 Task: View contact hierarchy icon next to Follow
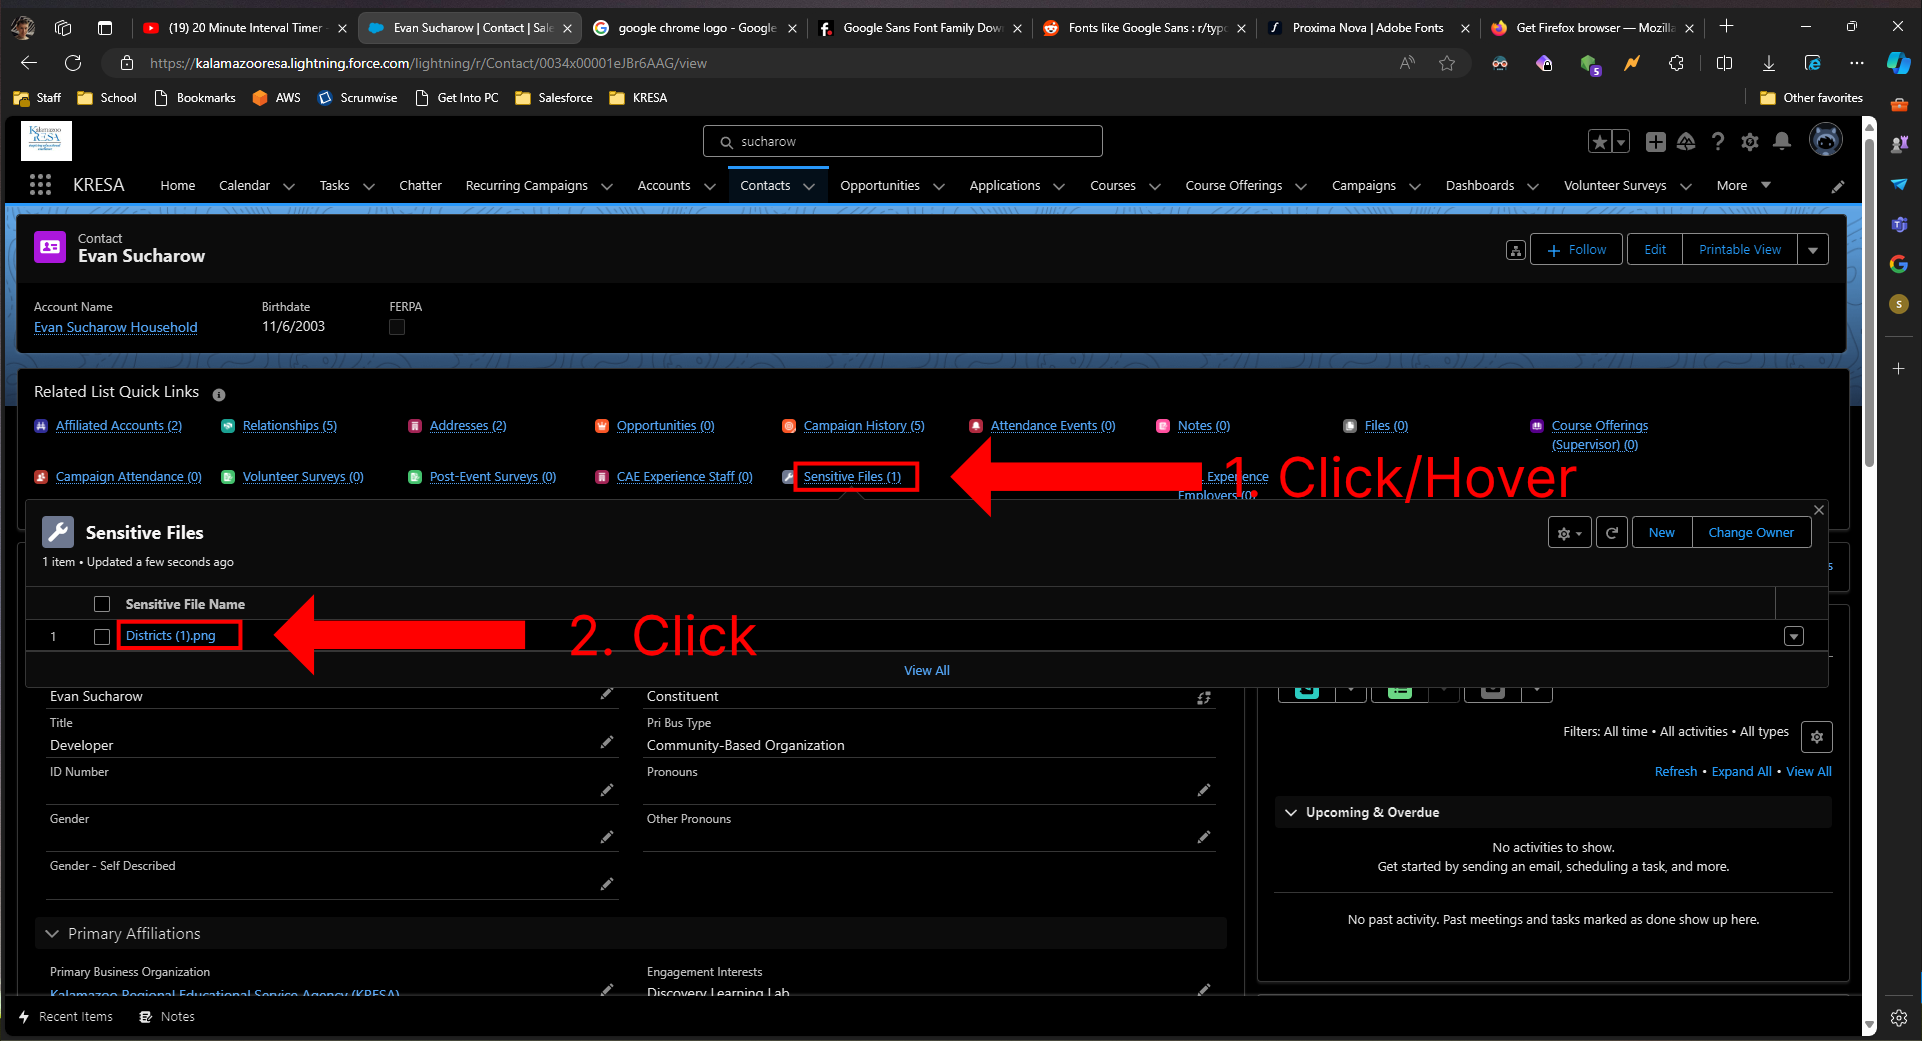pyautogui.click(x=1516, y=250)
